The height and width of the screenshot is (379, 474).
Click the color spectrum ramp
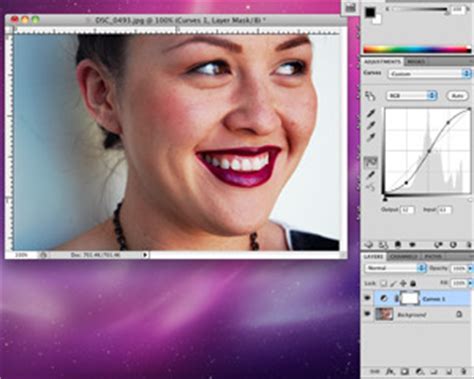(x=417, y=49)
